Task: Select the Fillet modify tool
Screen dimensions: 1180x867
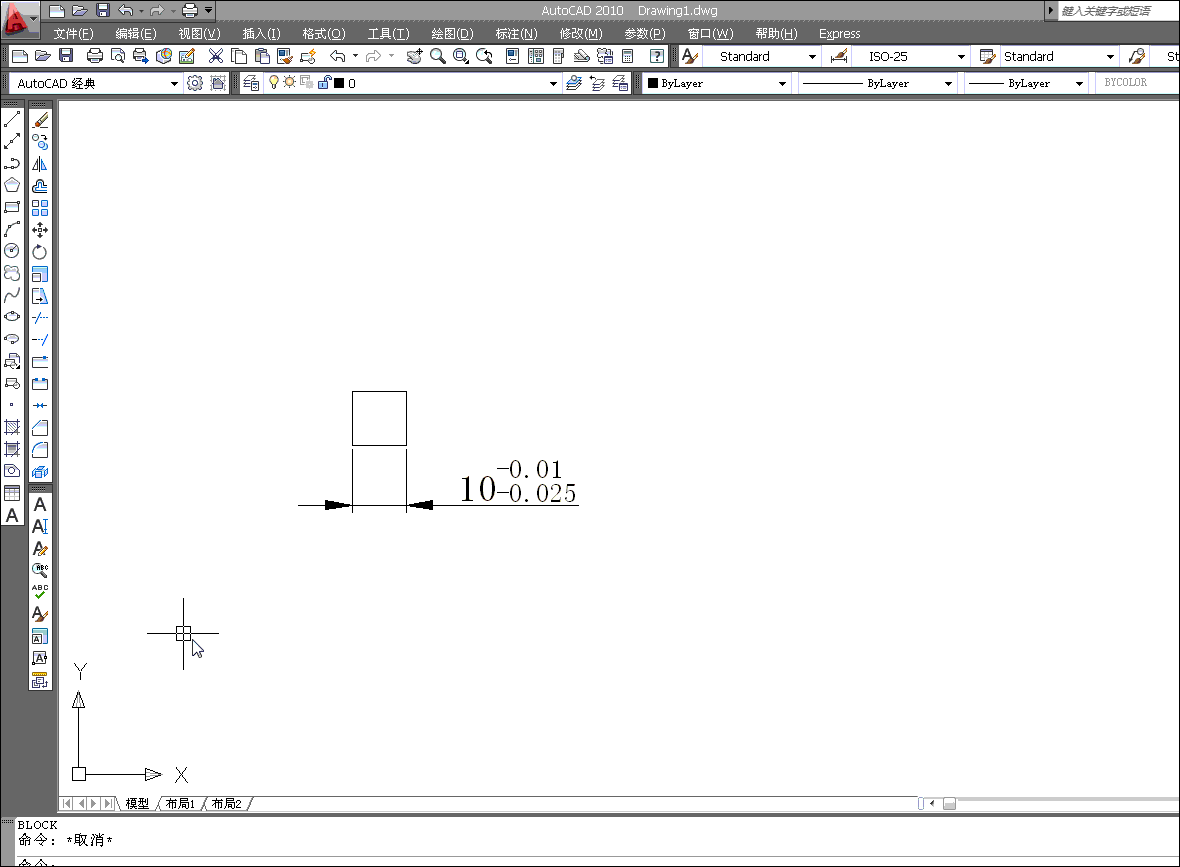Action: click(40, 450)
